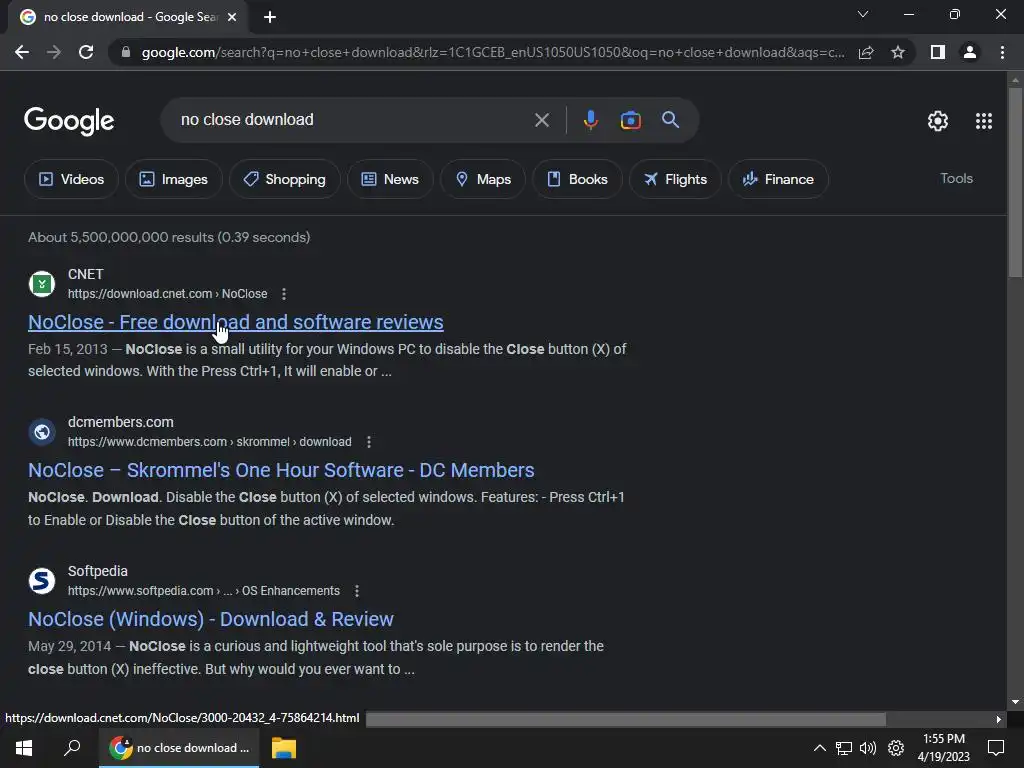Show Maps results
Viewport: 1024px width, 768px height.
click(483, 179)
